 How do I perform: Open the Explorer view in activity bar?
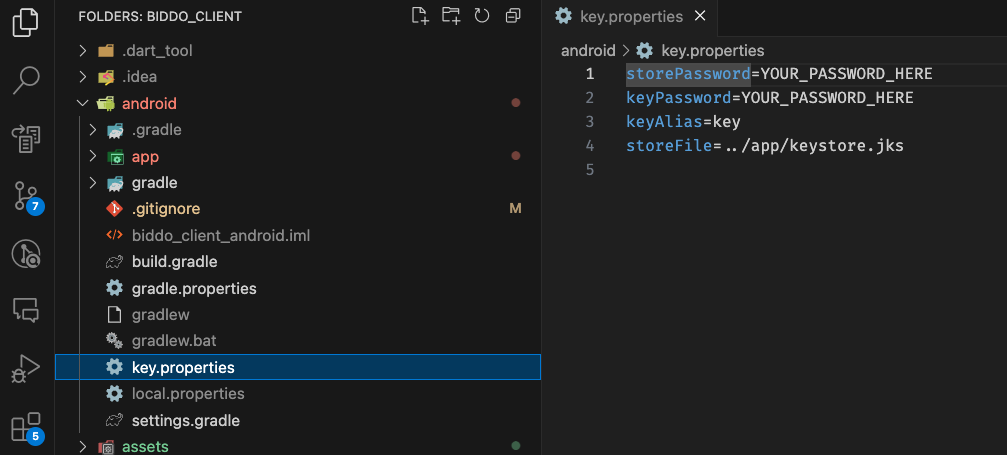(25, 21)
